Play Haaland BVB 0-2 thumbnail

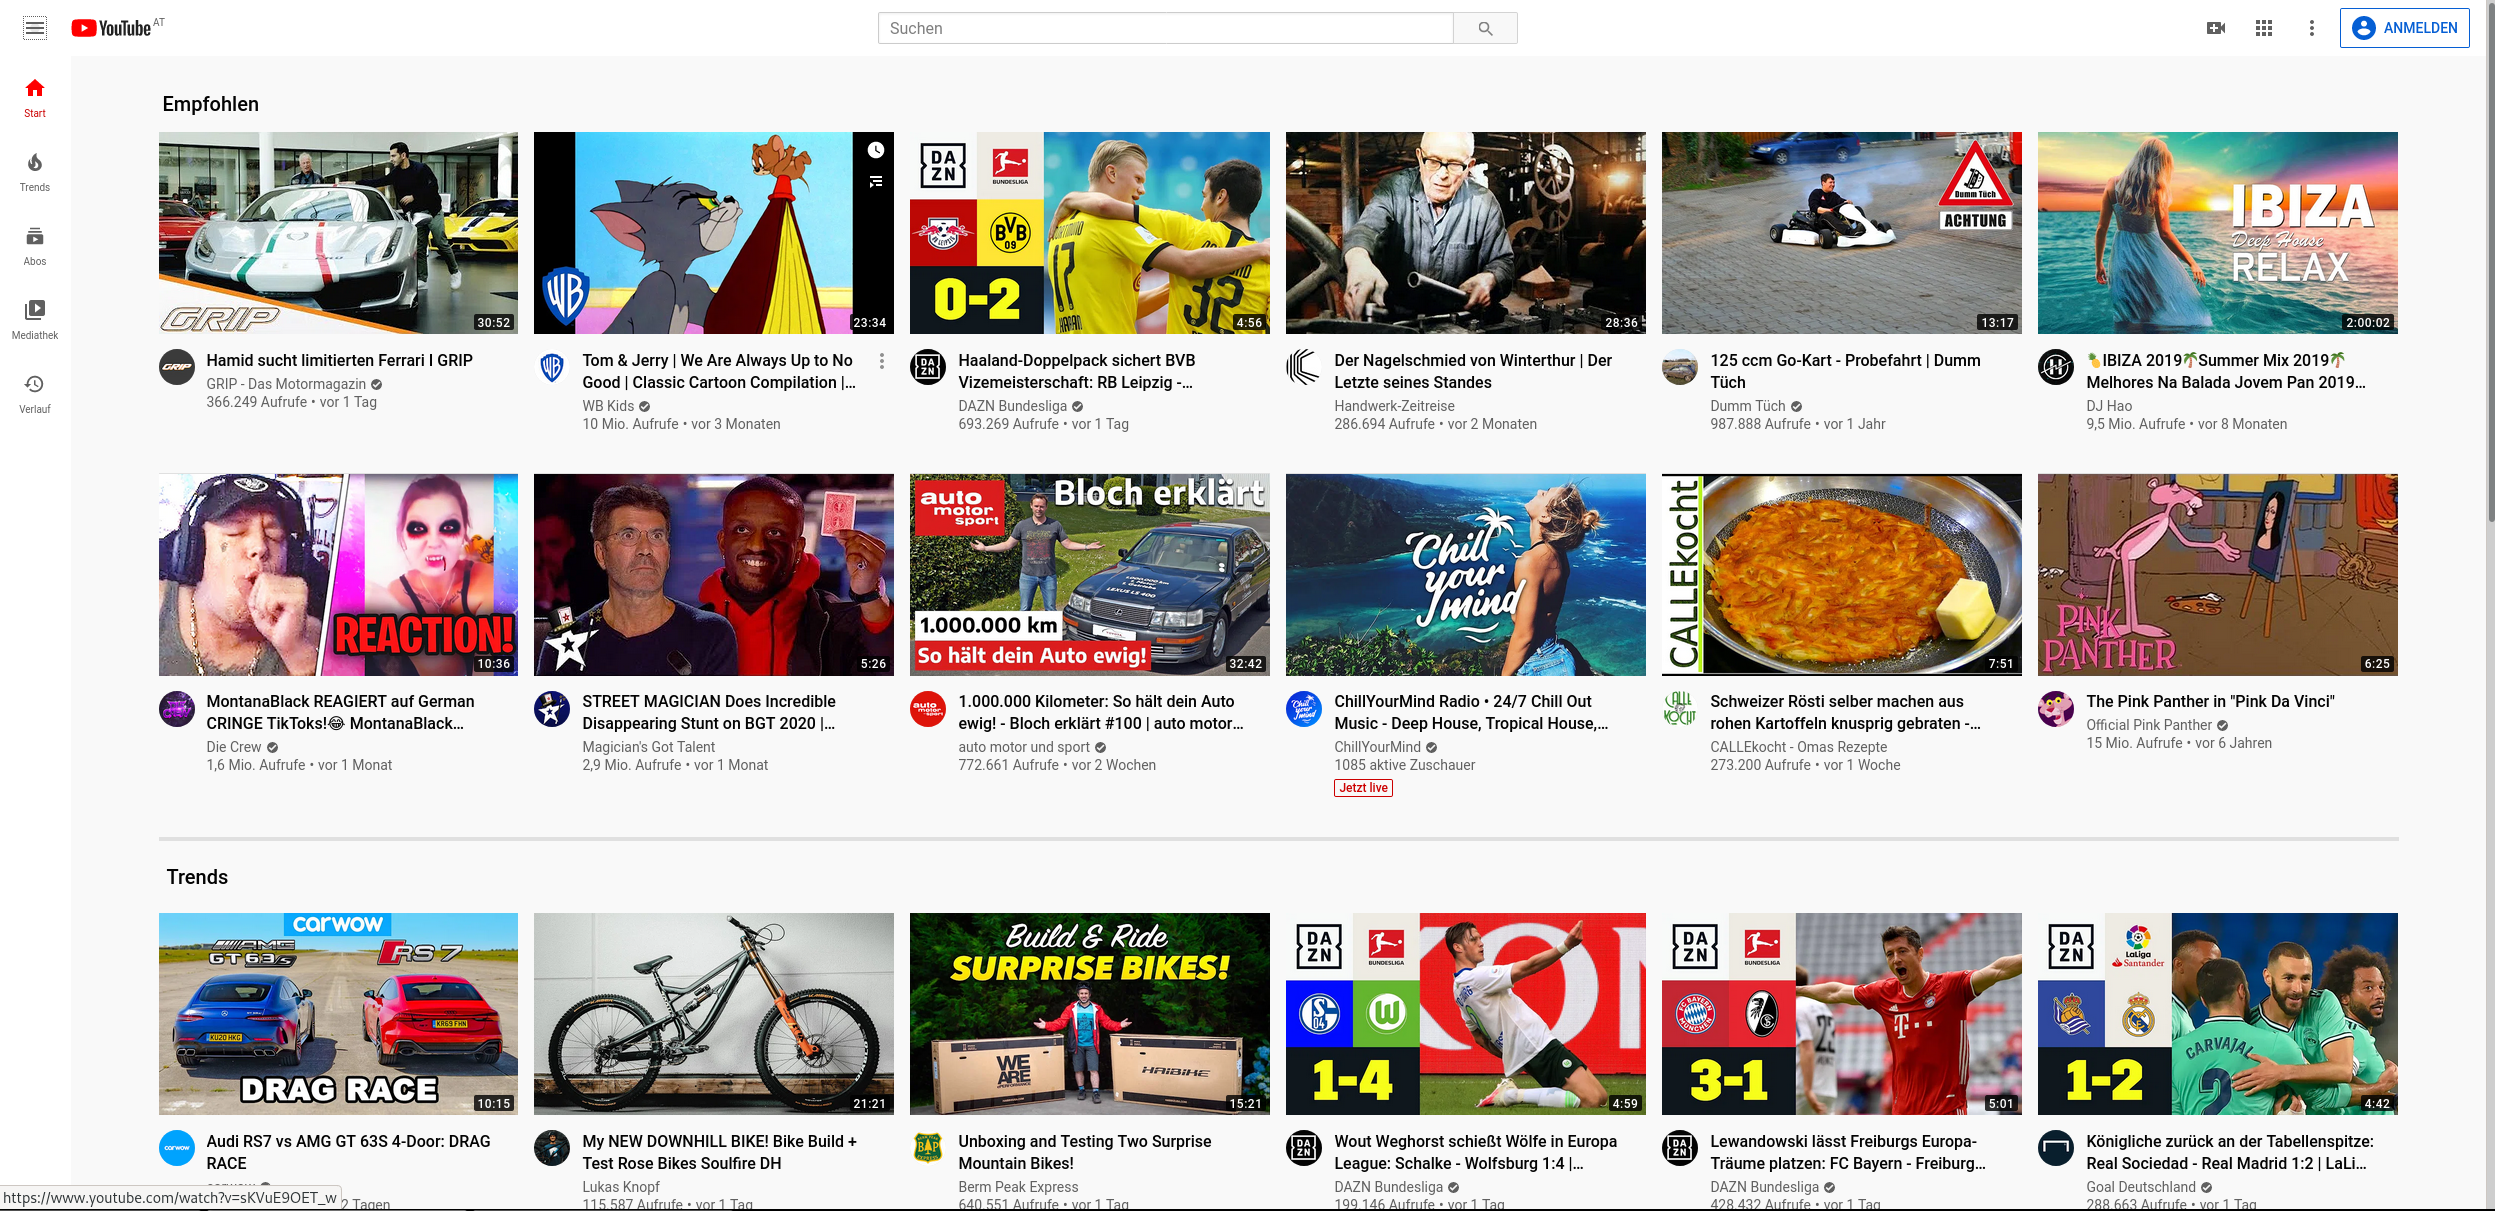click(1090, 233)
